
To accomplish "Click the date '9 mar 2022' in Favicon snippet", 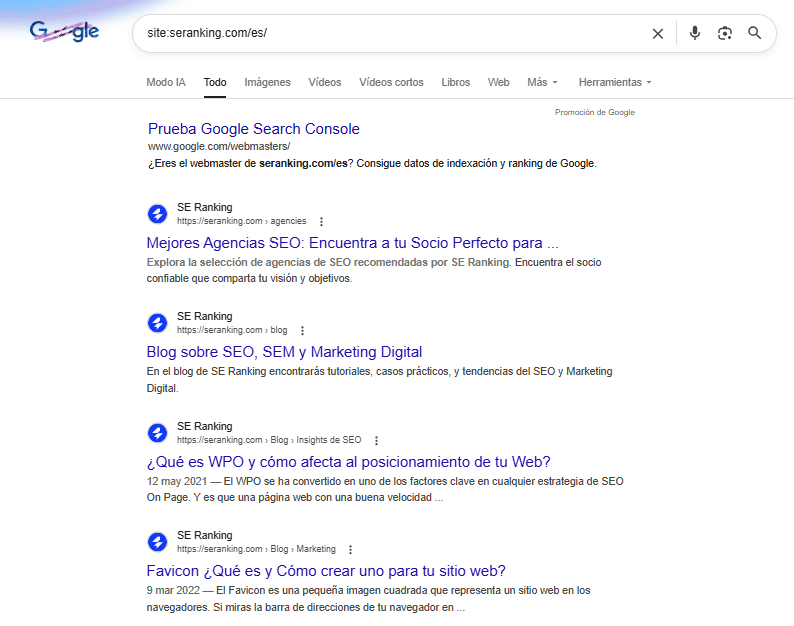I will pos(173,590).
